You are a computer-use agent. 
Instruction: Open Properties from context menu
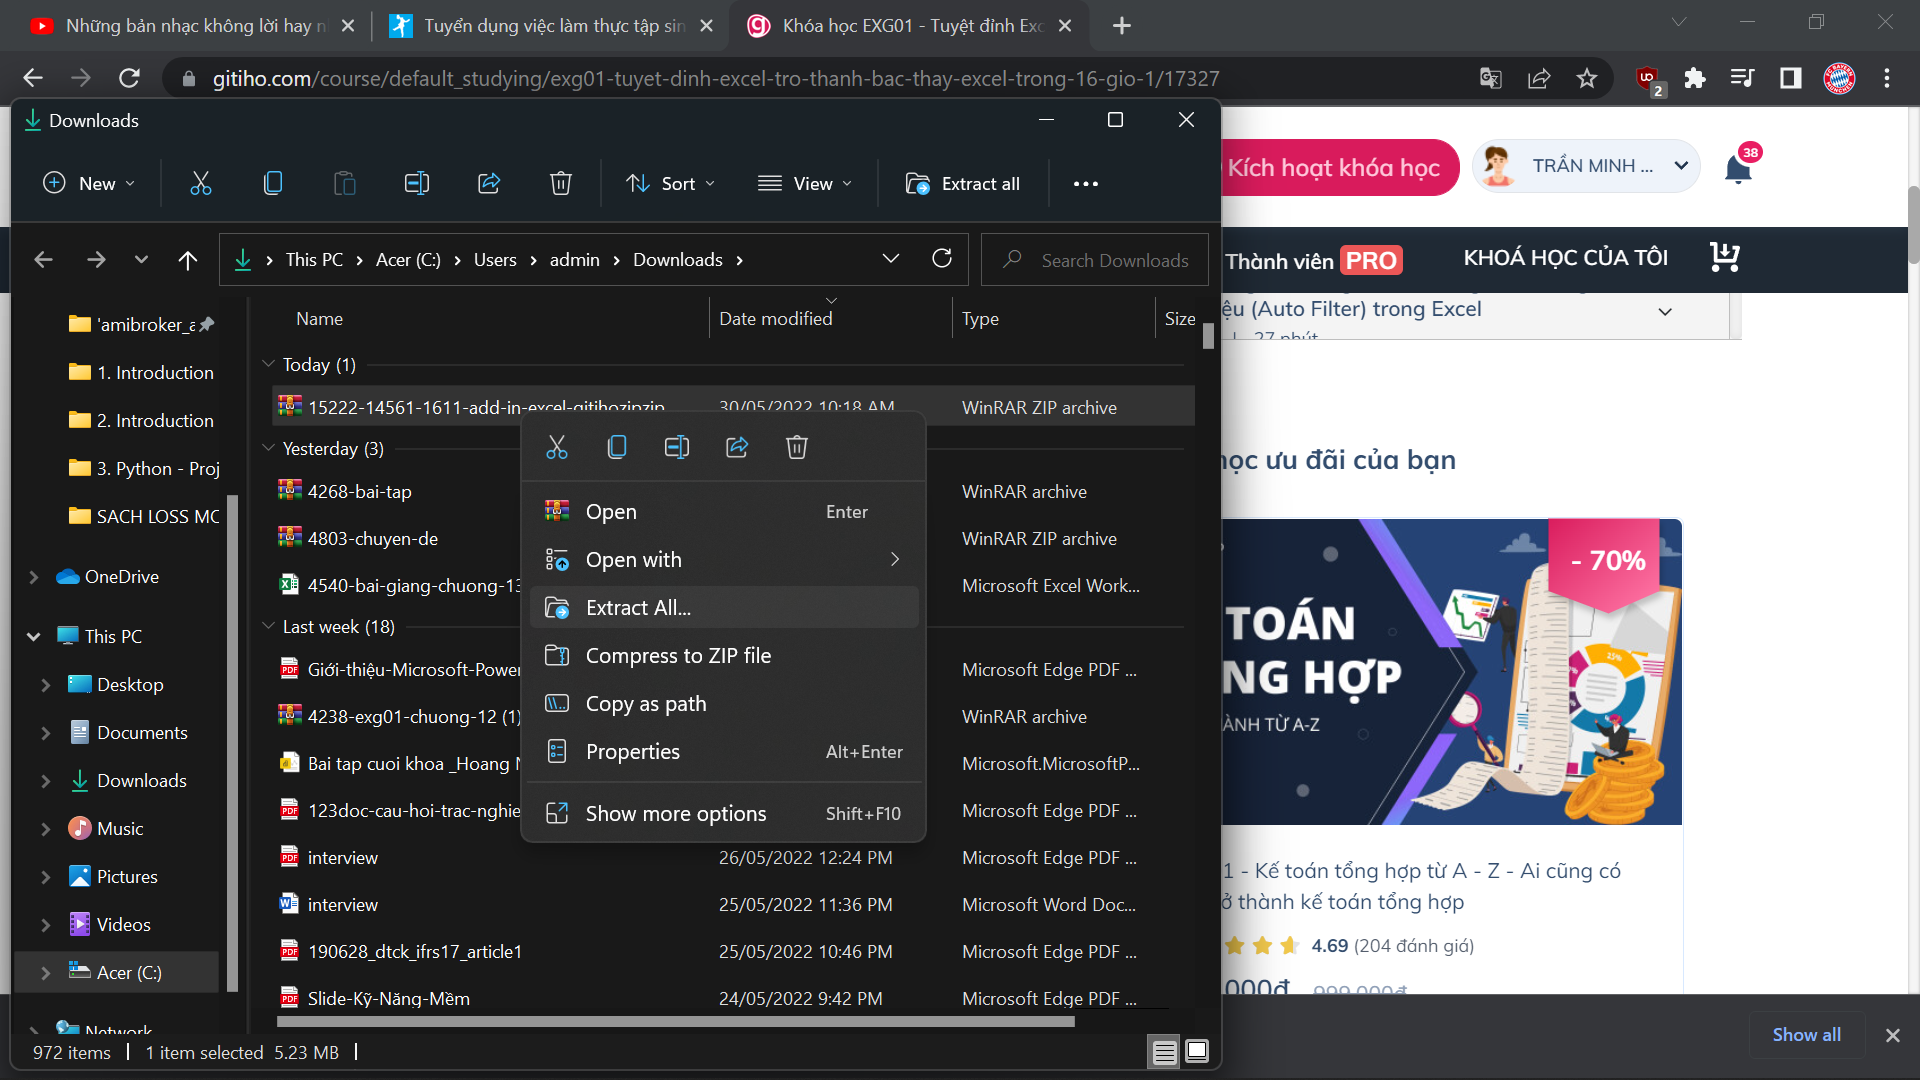coord(724,751)
